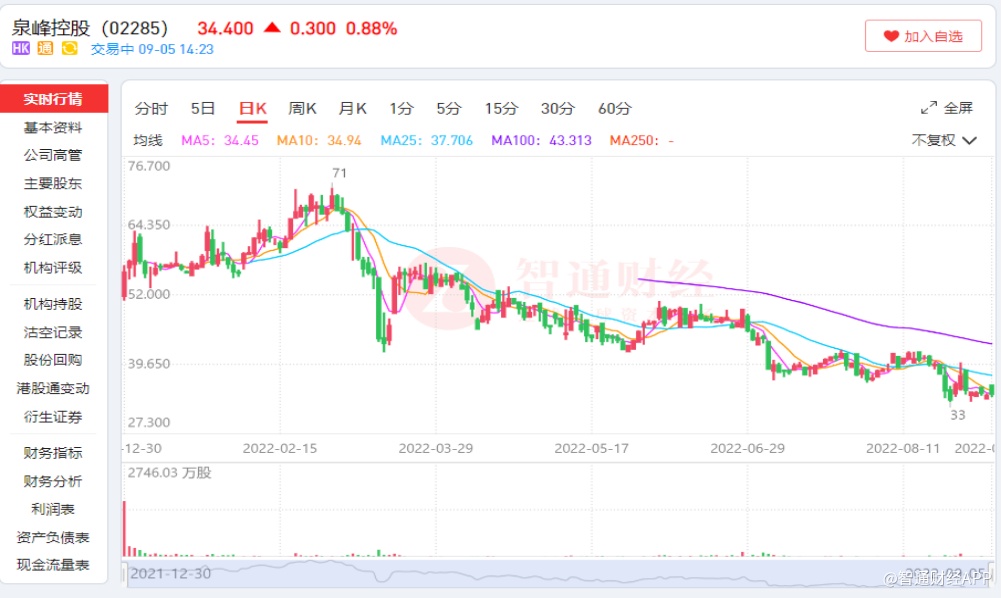The width and height of the screenshot is (1002, 598).
Task: Open 港股通变动 in sidebar
Action: pyautogui.click(x=53, y=388)
